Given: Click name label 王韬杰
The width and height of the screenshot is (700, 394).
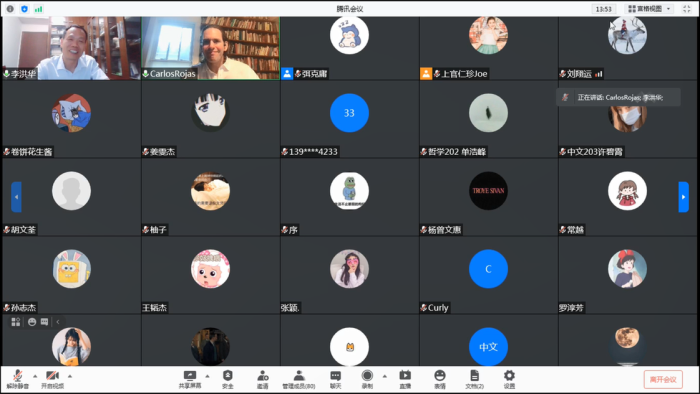Looking at the screenshot, I should 154,308.
